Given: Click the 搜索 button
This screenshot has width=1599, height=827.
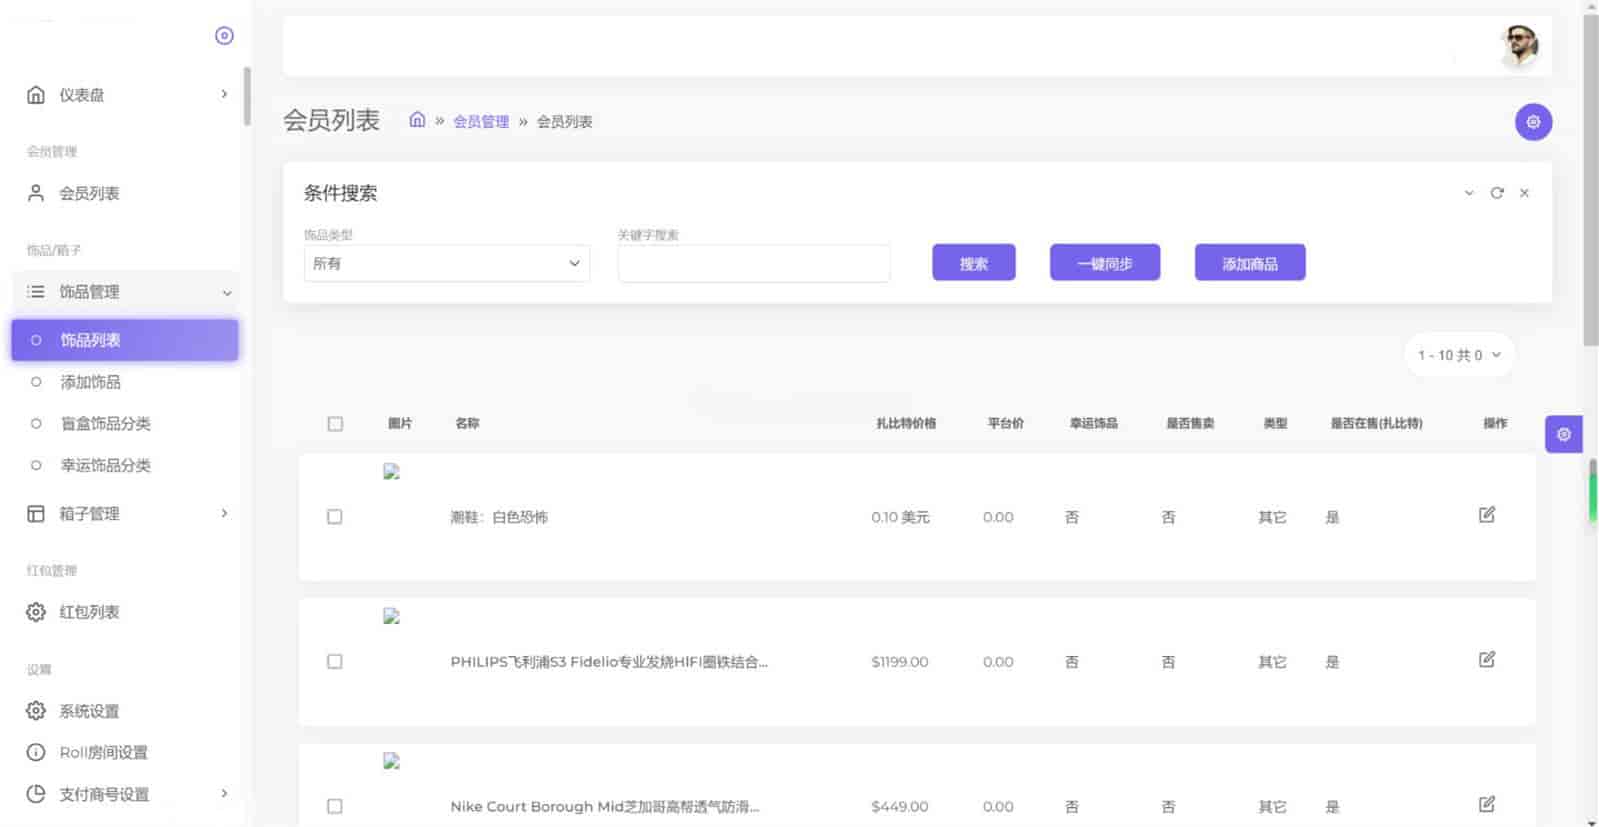Looking at the screenshot, I should click(973, 263).
